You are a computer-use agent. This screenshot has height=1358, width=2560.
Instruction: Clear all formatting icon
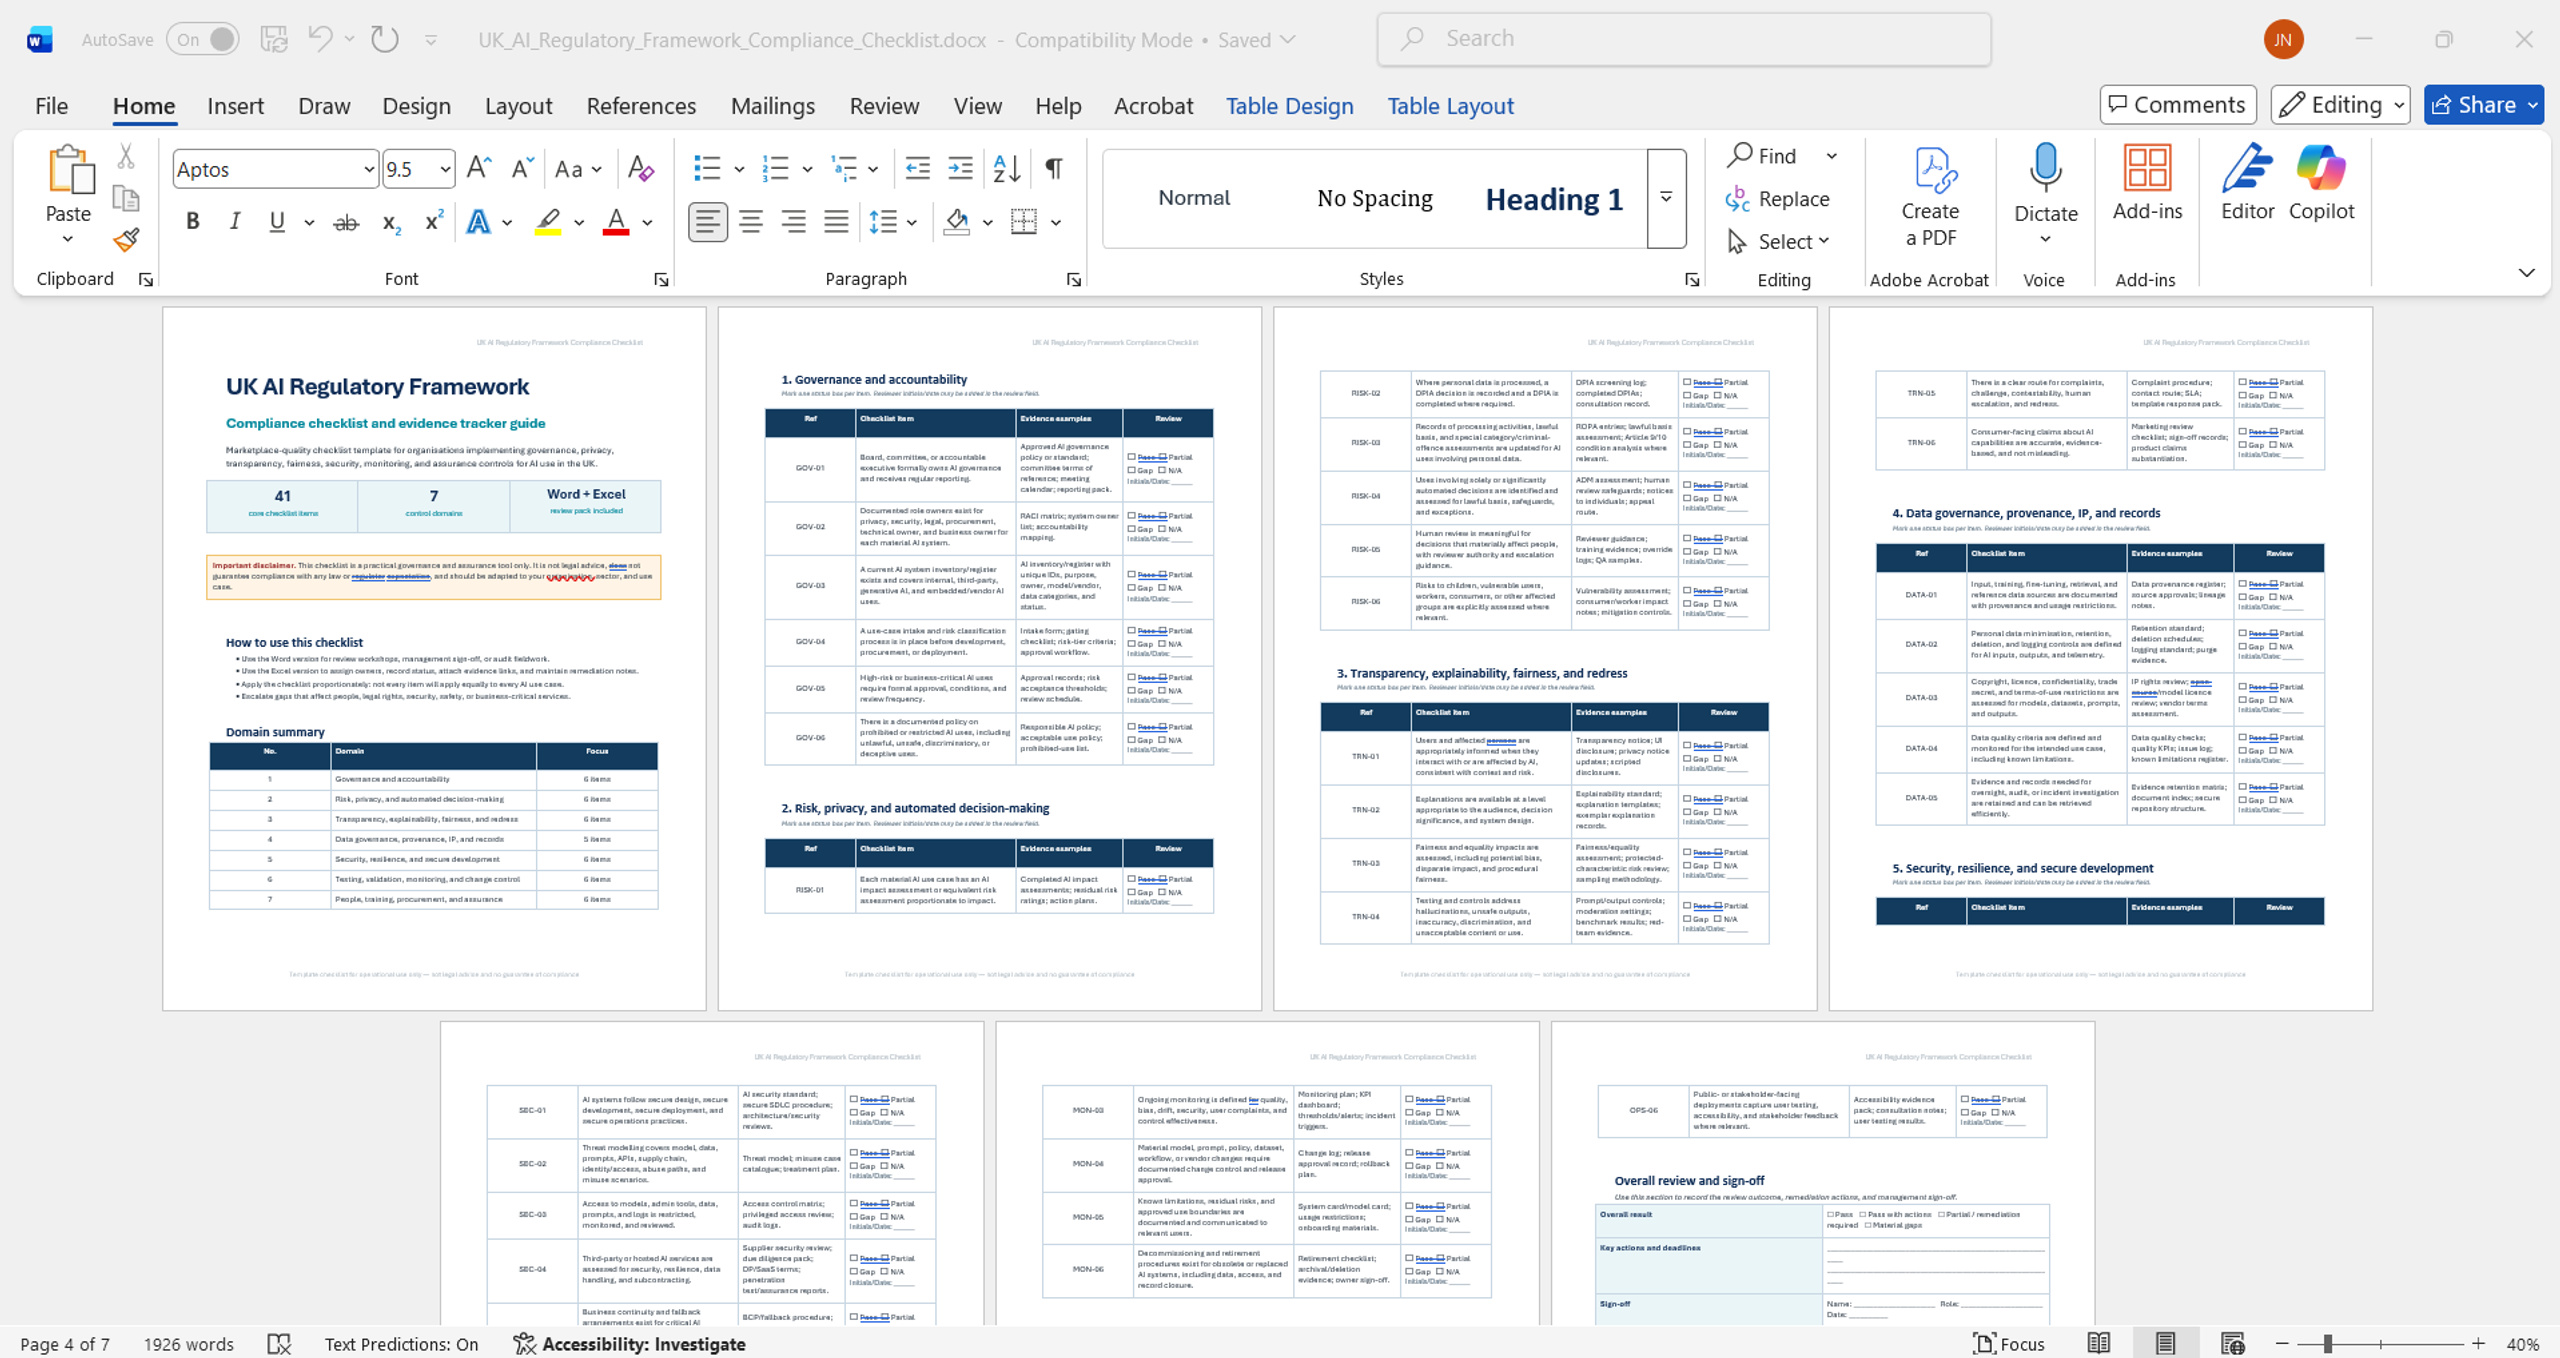coord(640,168)
